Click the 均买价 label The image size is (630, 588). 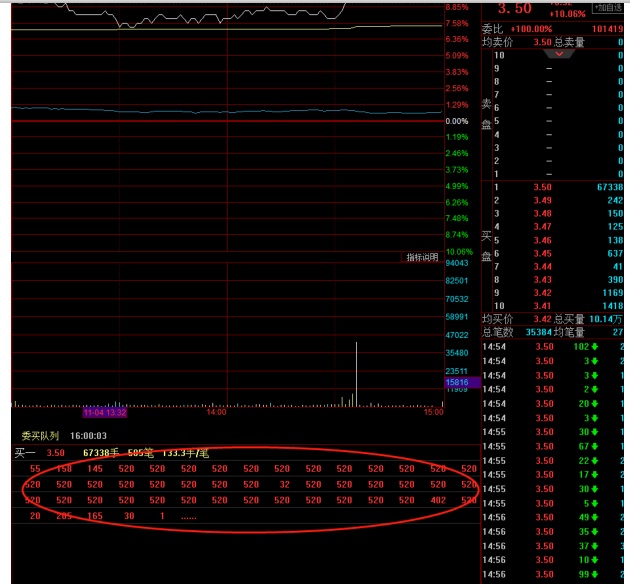click(497, 320)
